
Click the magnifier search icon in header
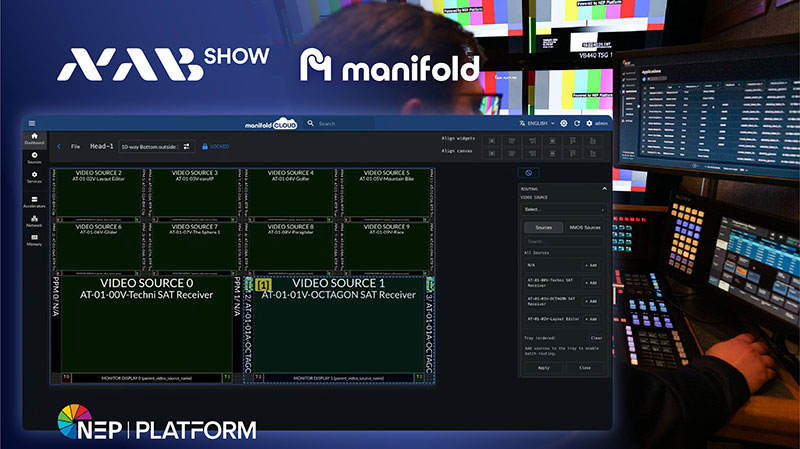click(310, 123)
